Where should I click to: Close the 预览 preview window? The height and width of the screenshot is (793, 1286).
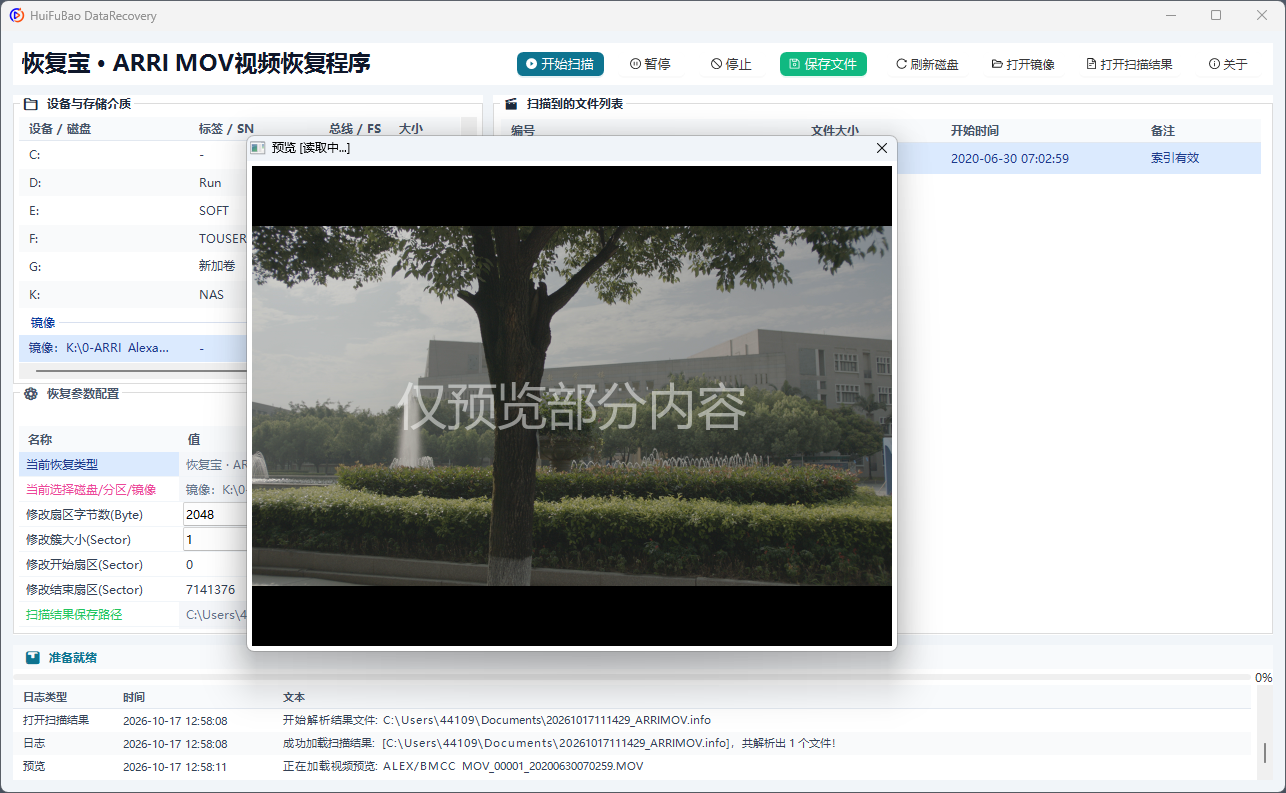click(x=881, y=148)
